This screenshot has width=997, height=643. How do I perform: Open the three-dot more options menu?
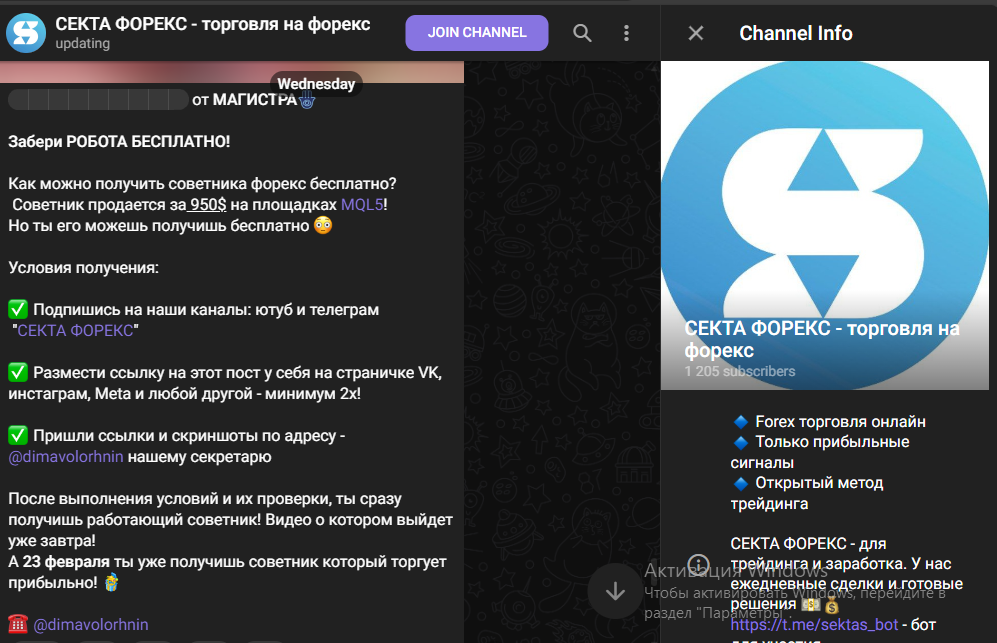(x=626, y=33)
